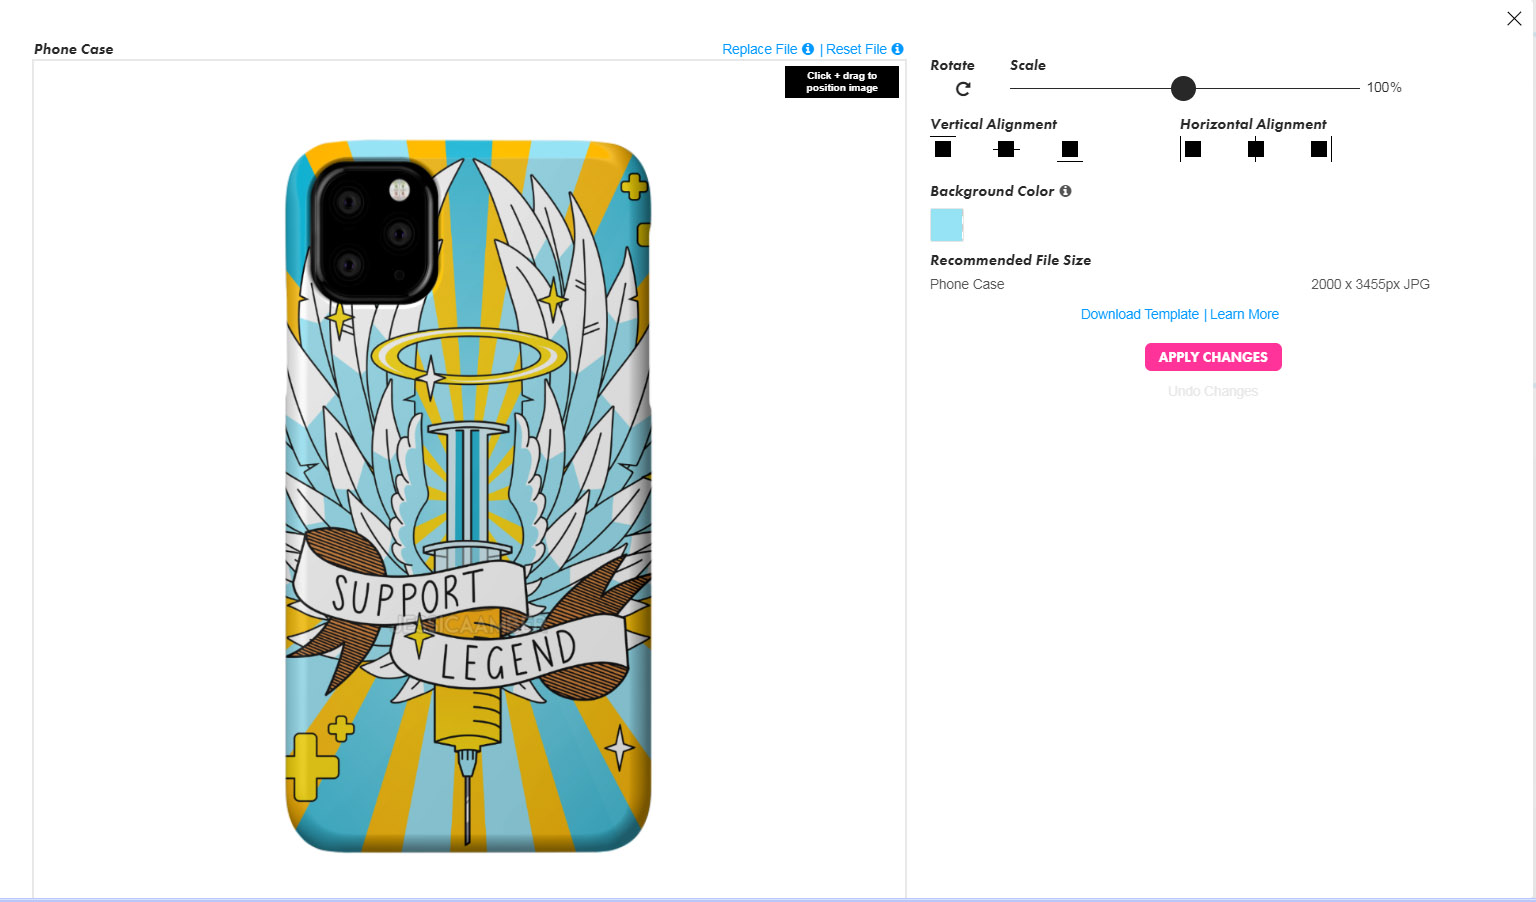Align image to vertical middle
The image size is (1536, 902).
pos(1006,149)
